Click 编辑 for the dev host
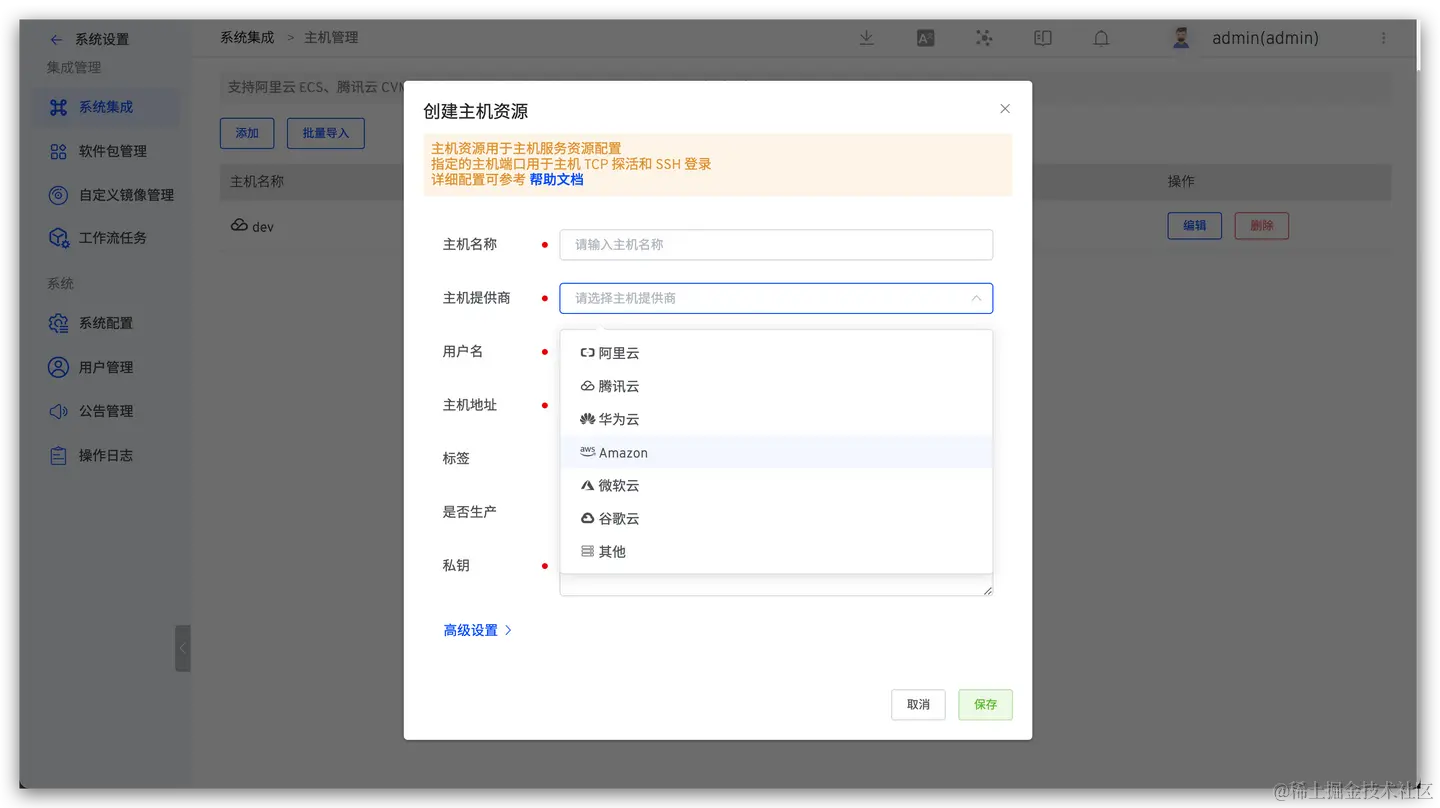 1195,226
